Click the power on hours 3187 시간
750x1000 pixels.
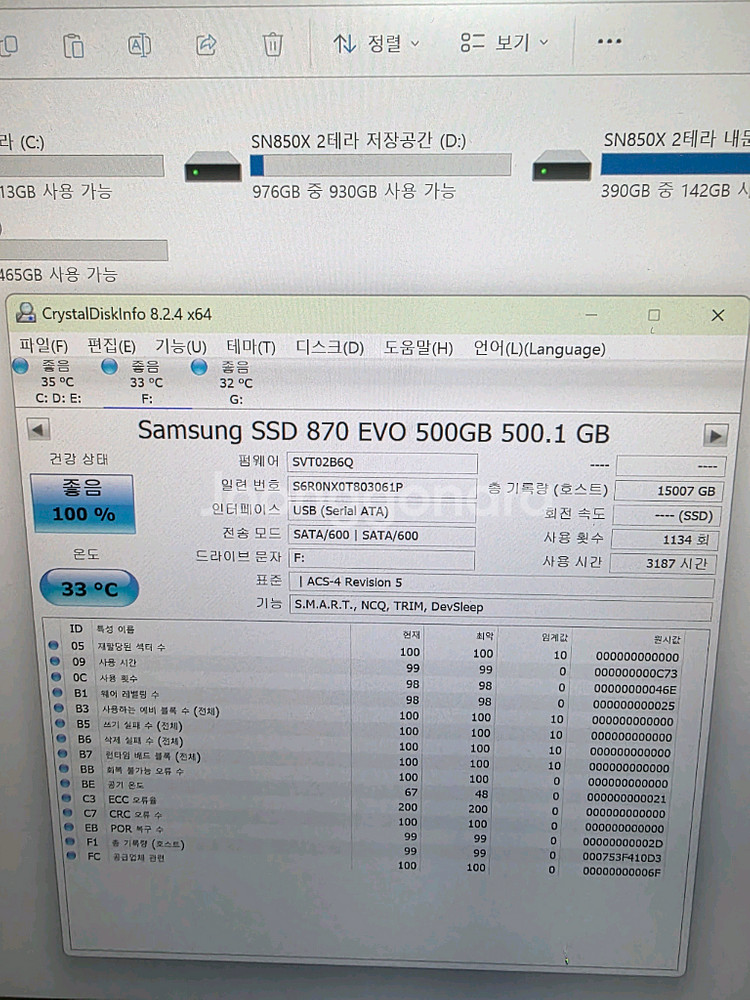coord(662,563)
